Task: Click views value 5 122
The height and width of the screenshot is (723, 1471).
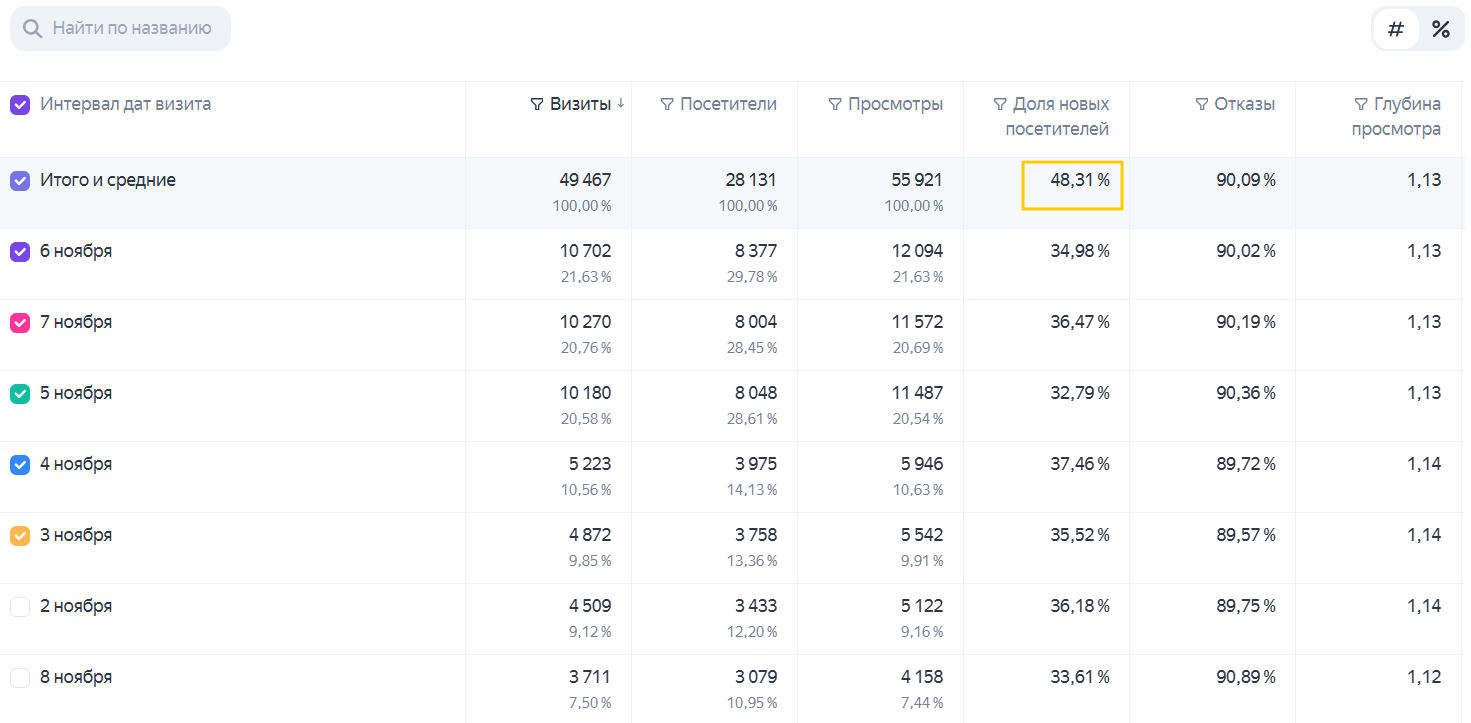Action: (922, 606)
